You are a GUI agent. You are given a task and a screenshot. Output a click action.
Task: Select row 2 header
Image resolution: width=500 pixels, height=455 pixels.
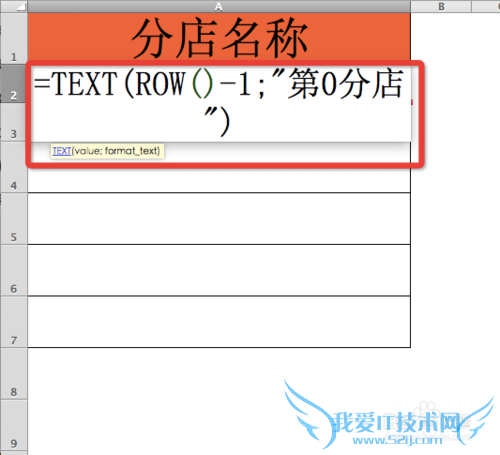pos(14,83)
